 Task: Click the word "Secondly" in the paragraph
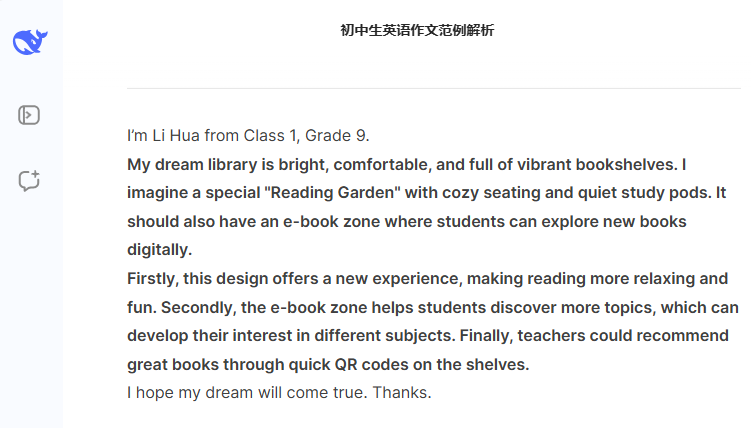[x=198, y=307]
